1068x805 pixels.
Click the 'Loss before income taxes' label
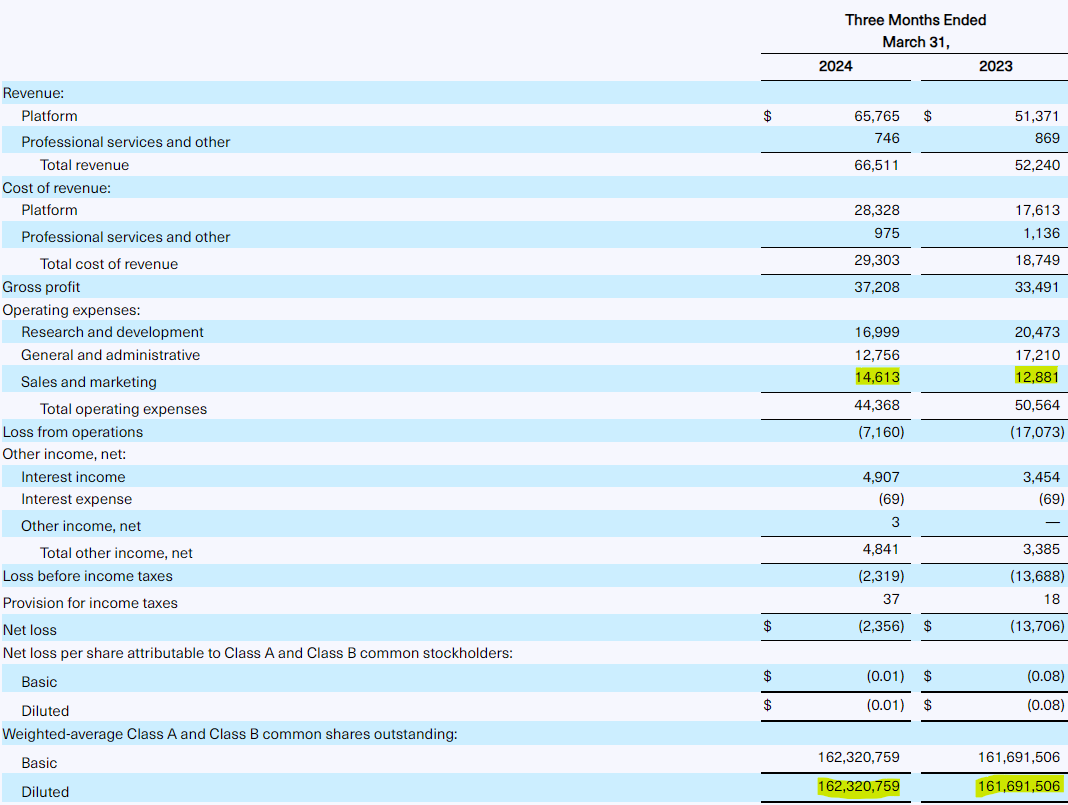coord(88,575)
